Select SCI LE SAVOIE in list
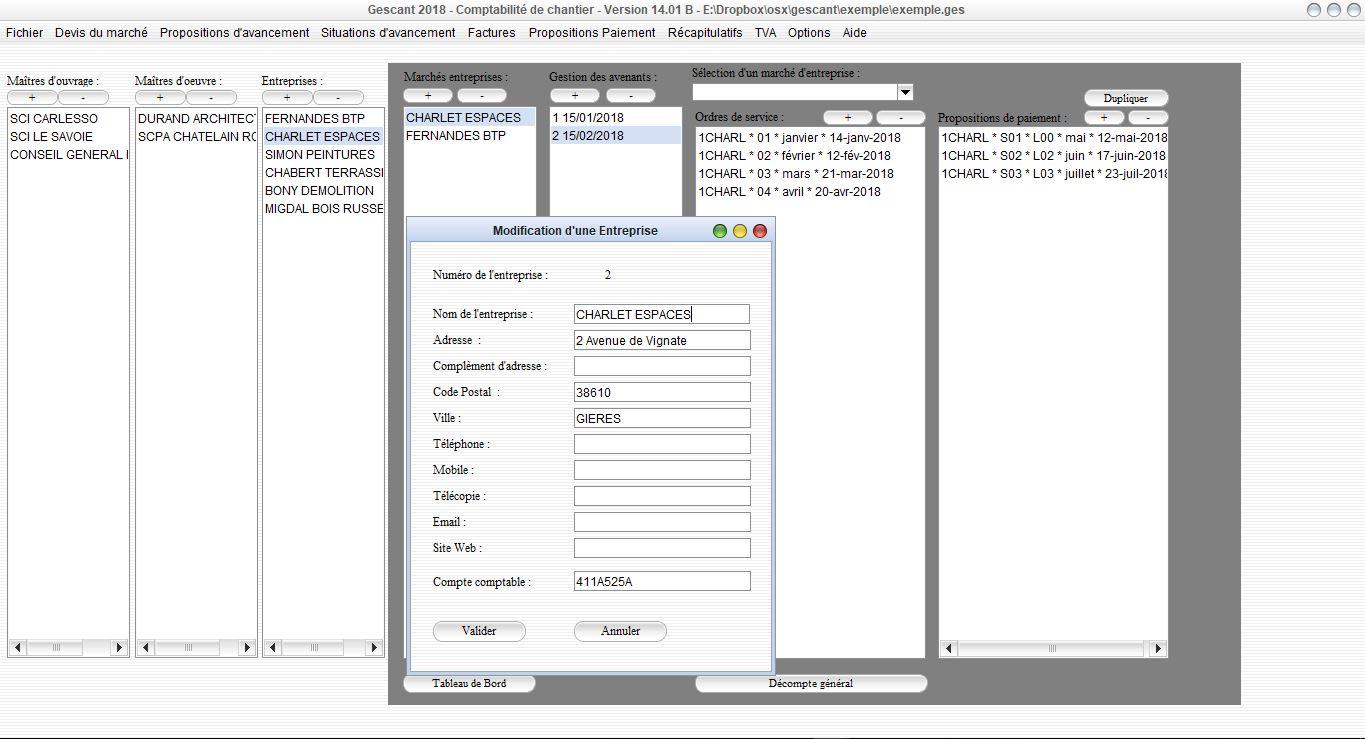Screen dimensions: 1365x739 point(68,136)
